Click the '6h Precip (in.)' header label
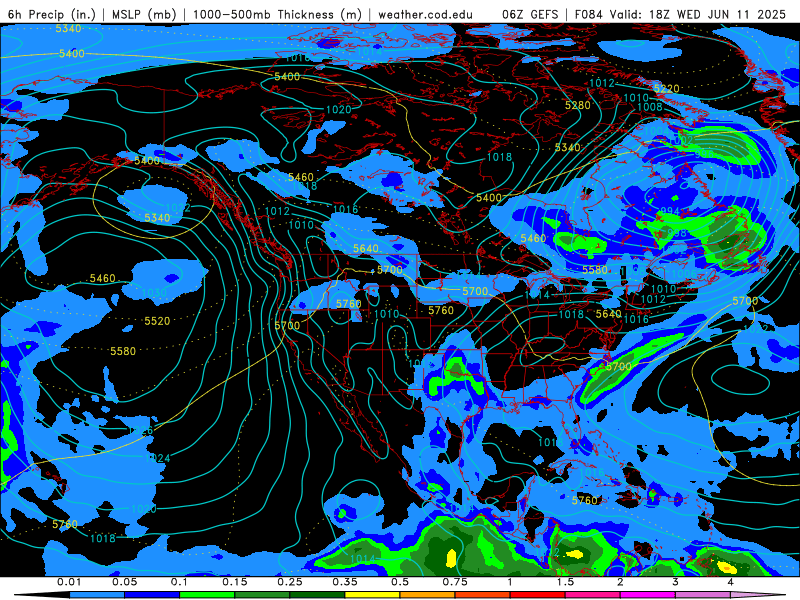Viewport: 800px width, 600px height. click(52, 14)
